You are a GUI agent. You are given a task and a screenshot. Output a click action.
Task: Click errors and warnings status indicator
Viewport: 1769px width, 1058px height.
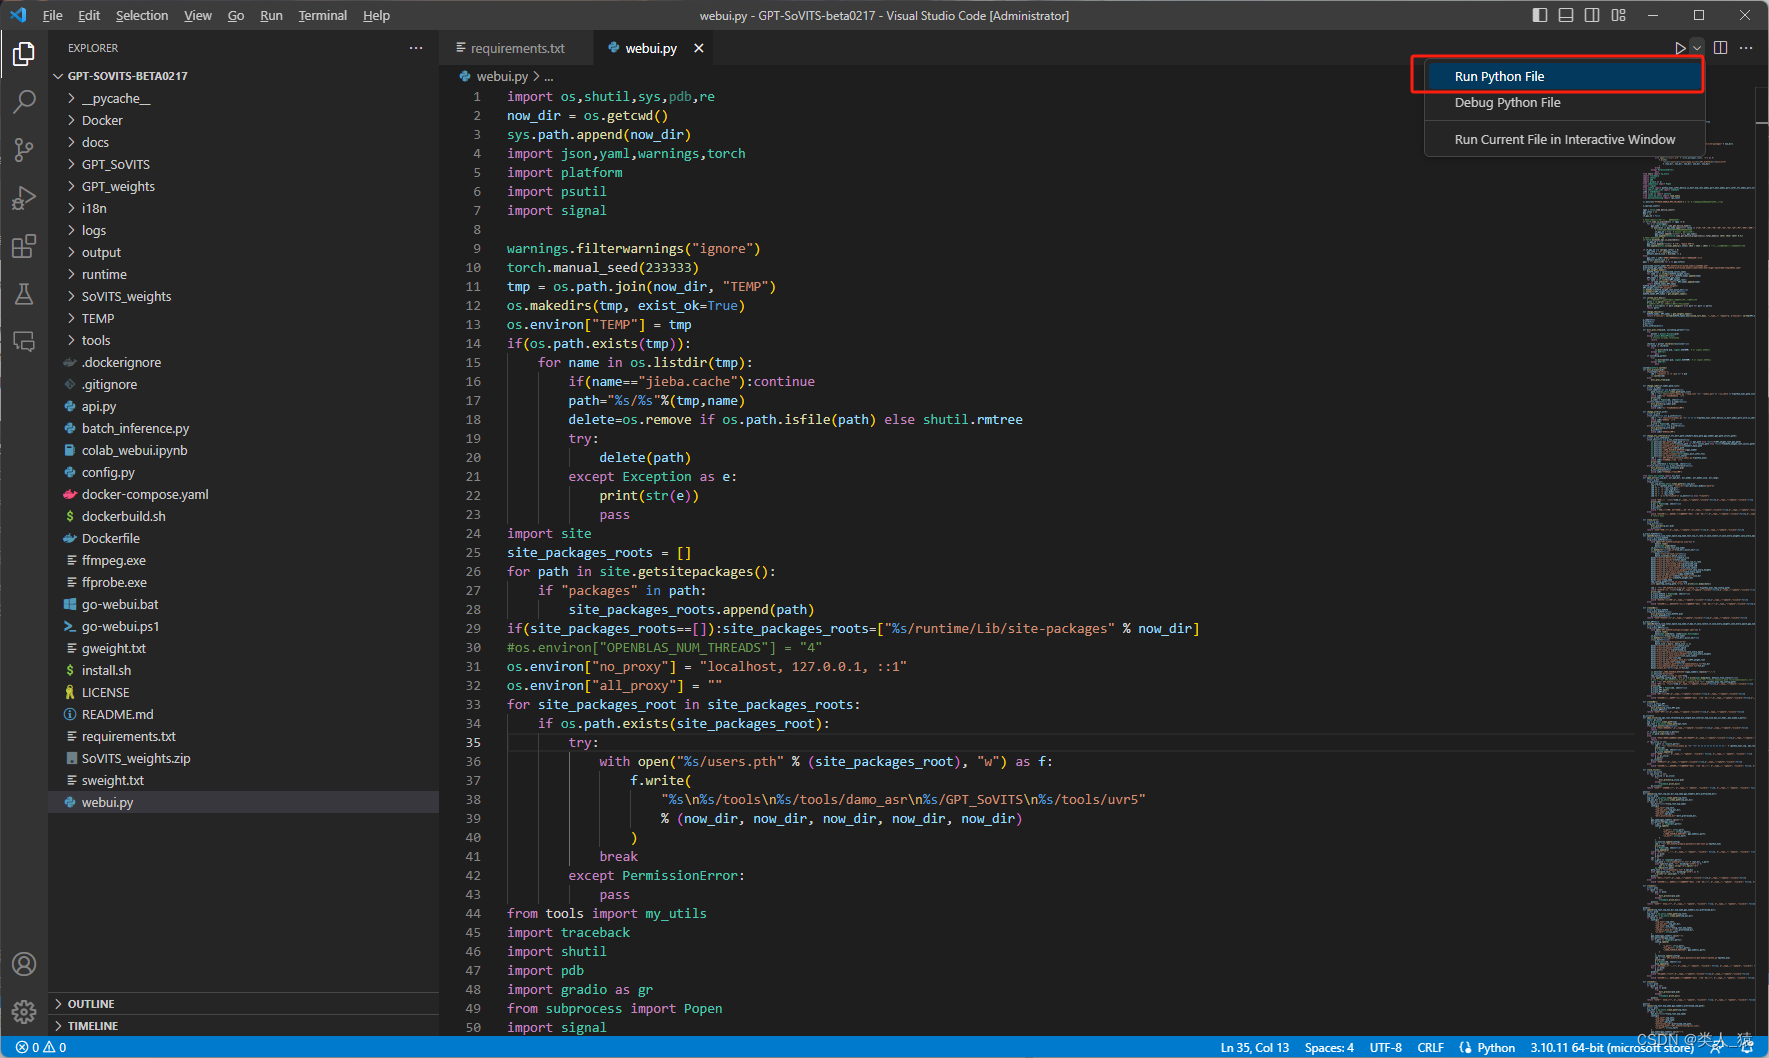pos(41,1047)
